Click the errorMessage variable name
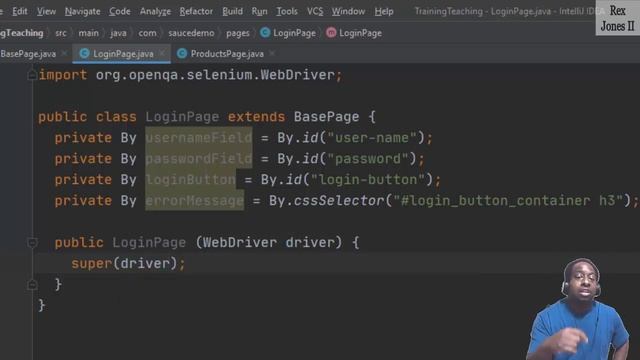The image size is (640, 360). coord(195,201)
